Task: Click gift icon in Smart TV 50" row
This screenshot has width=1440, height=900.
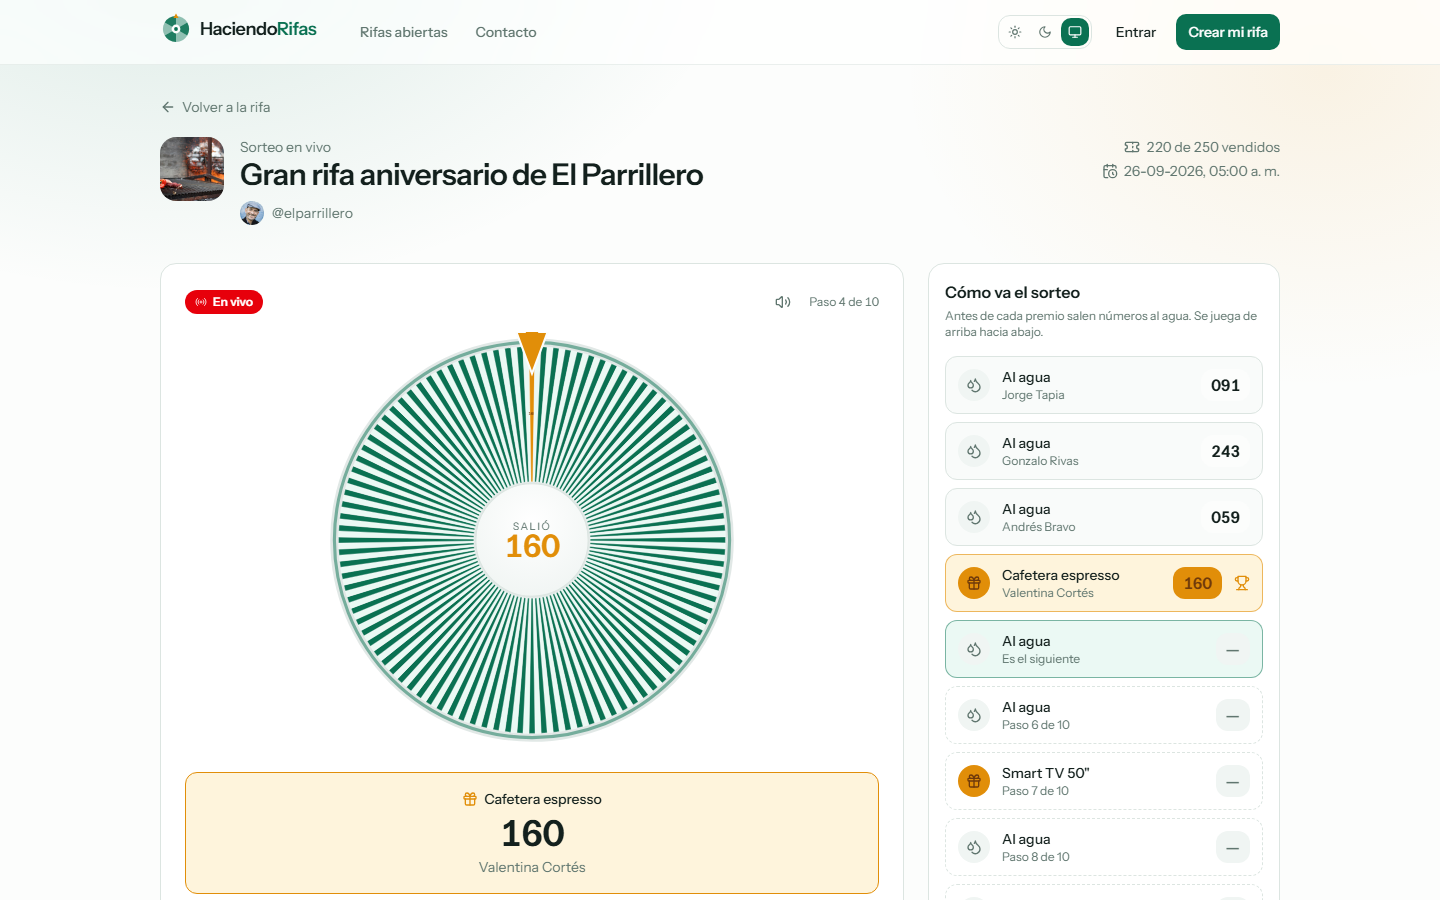Action: pos(974,781)
